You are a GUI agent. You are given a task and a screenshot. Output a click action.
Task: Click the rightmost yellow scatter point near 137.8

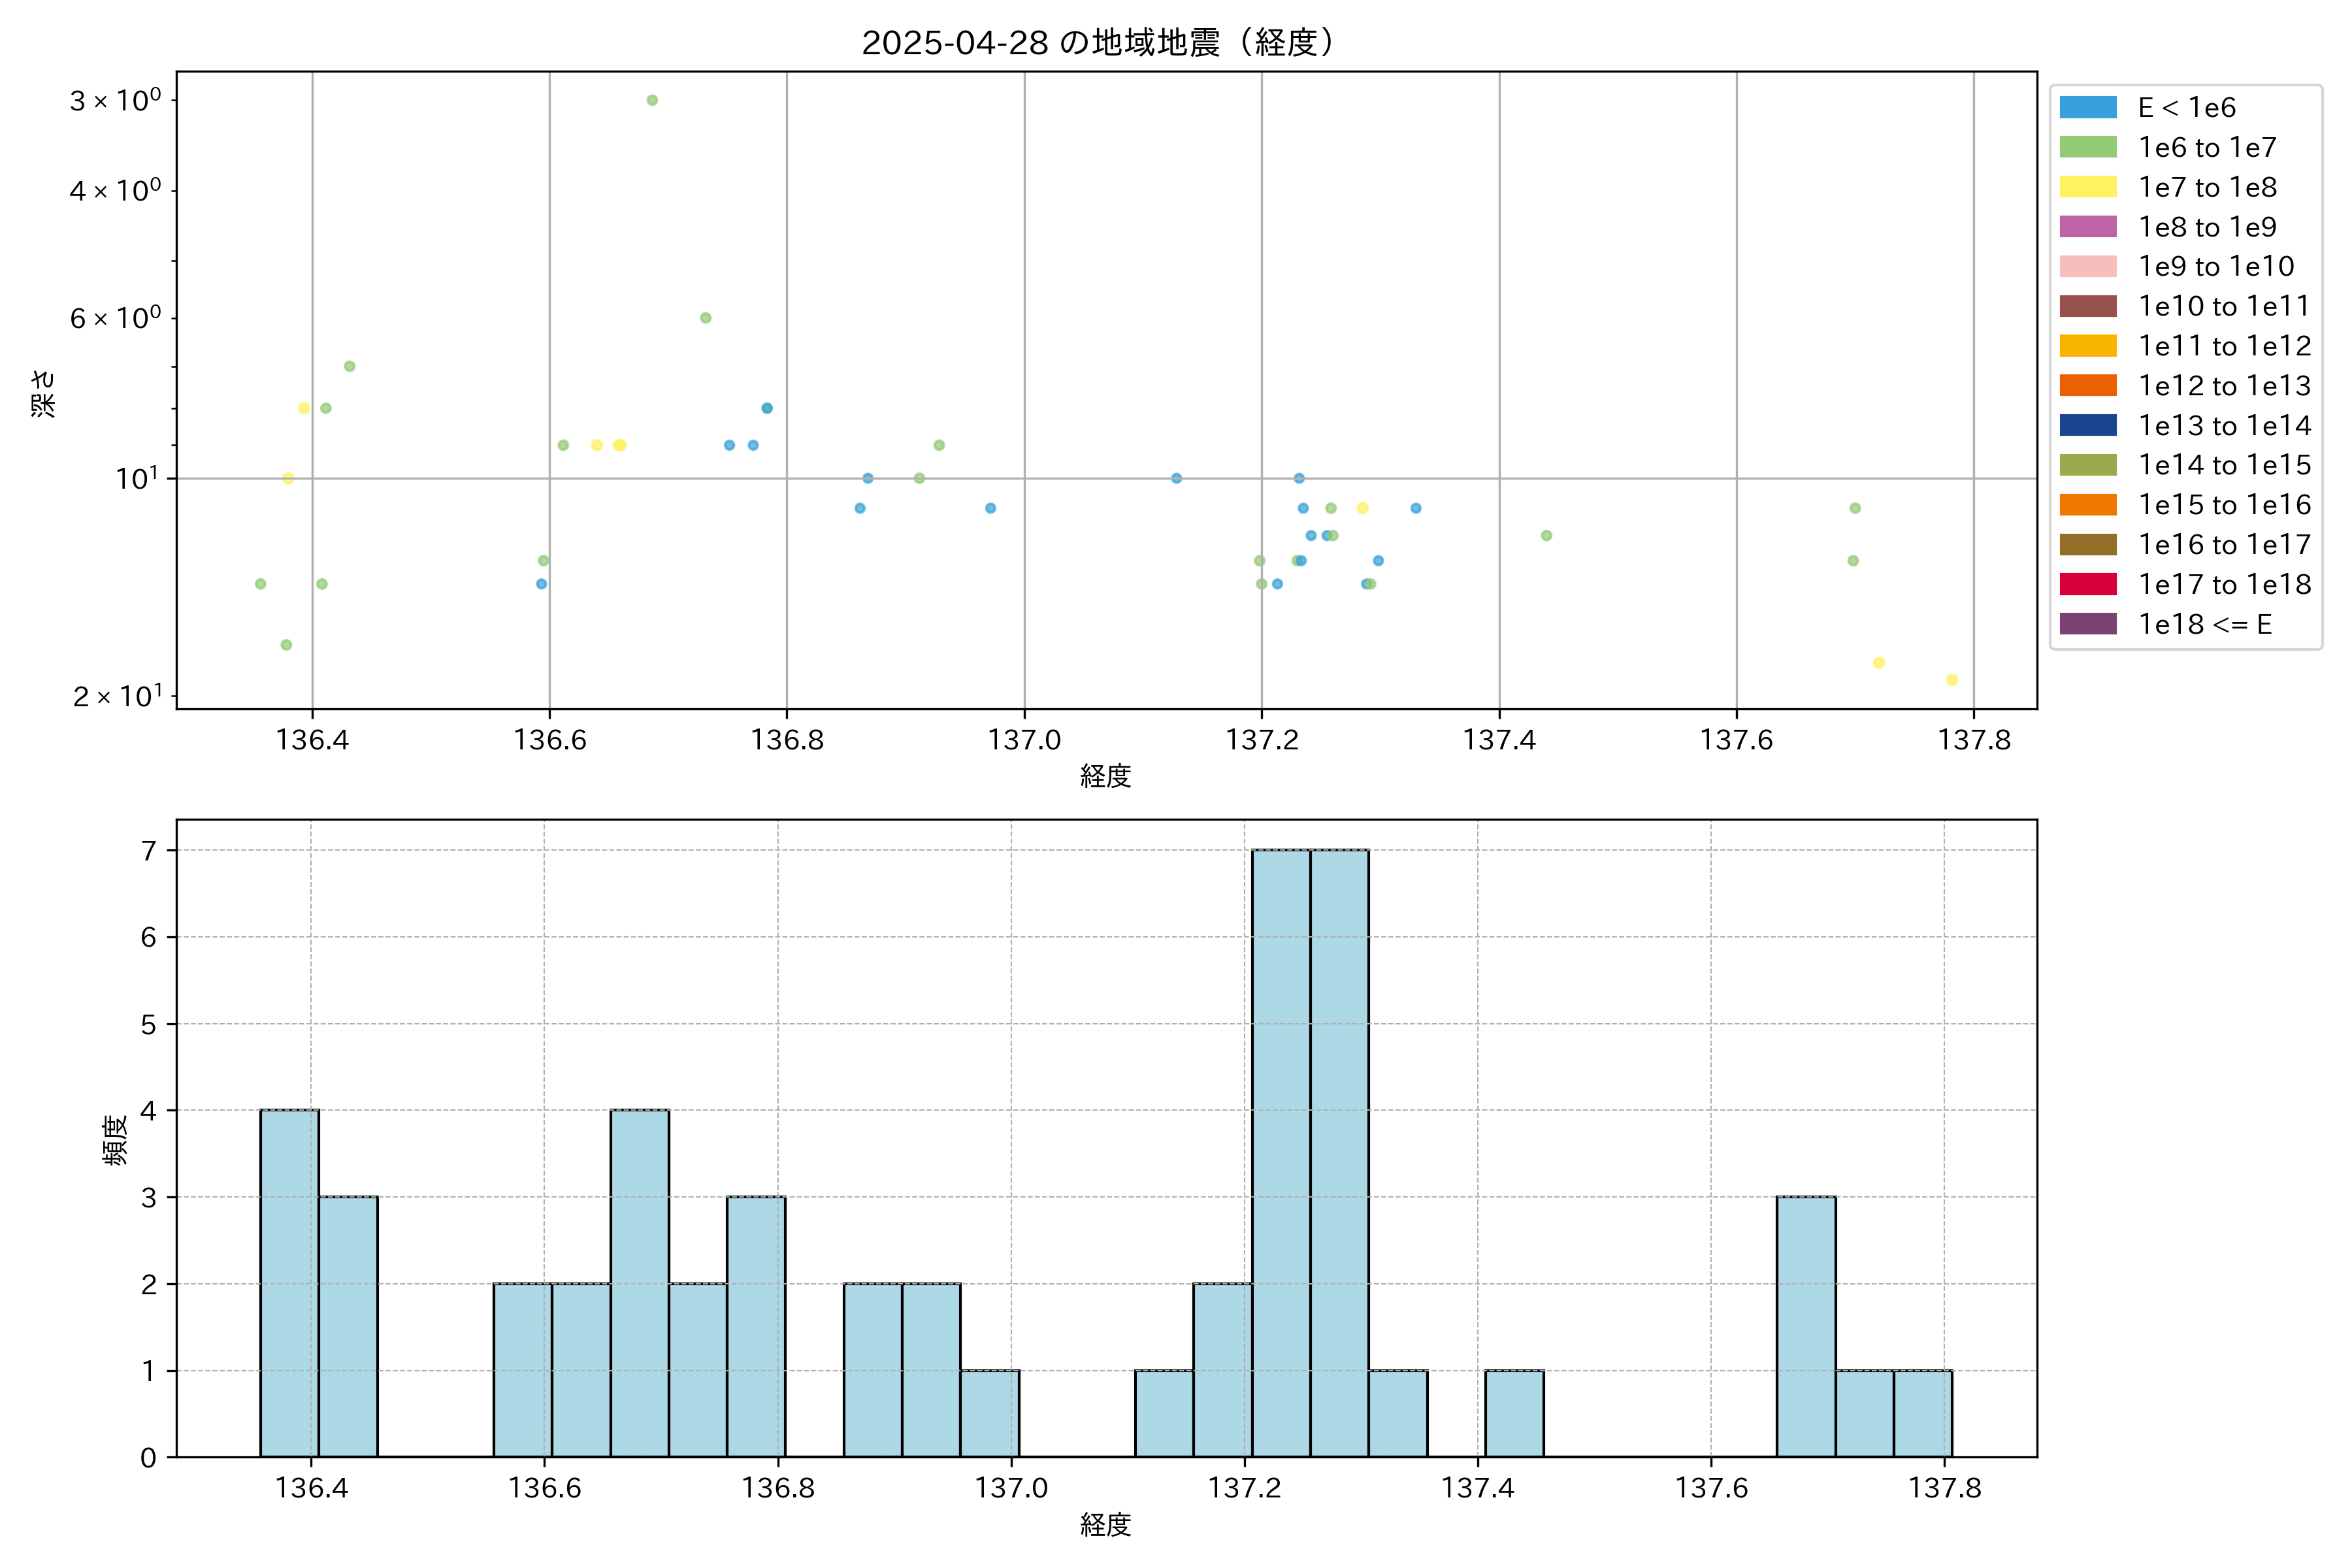[1951, 680]
